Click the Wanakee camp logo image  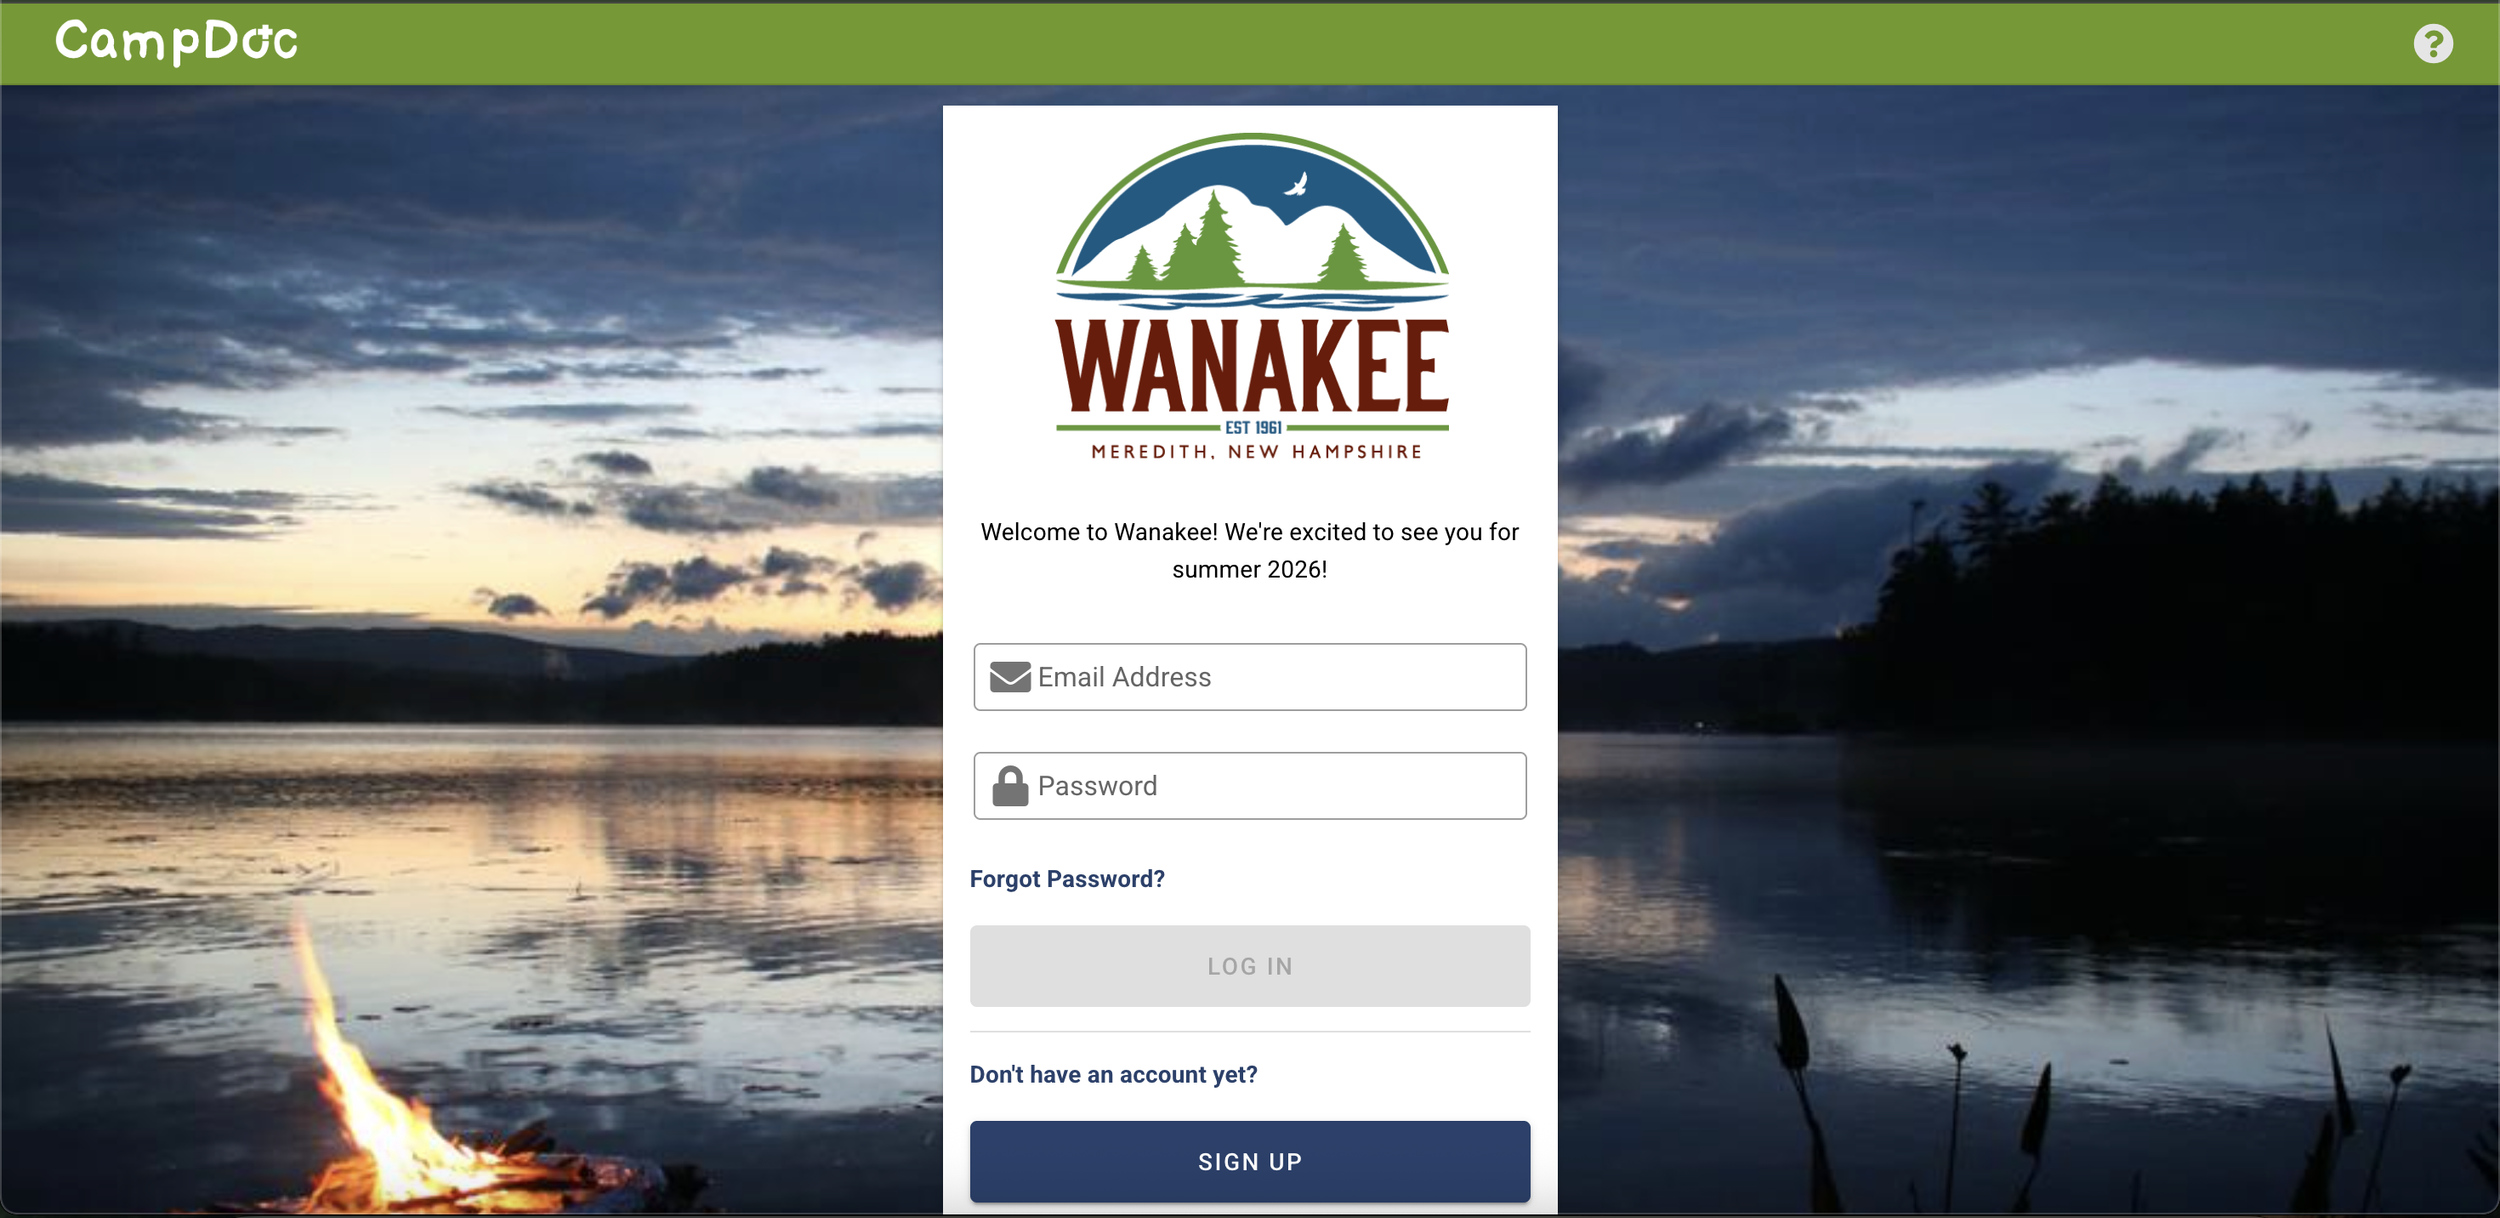(x=1252, y=297)
